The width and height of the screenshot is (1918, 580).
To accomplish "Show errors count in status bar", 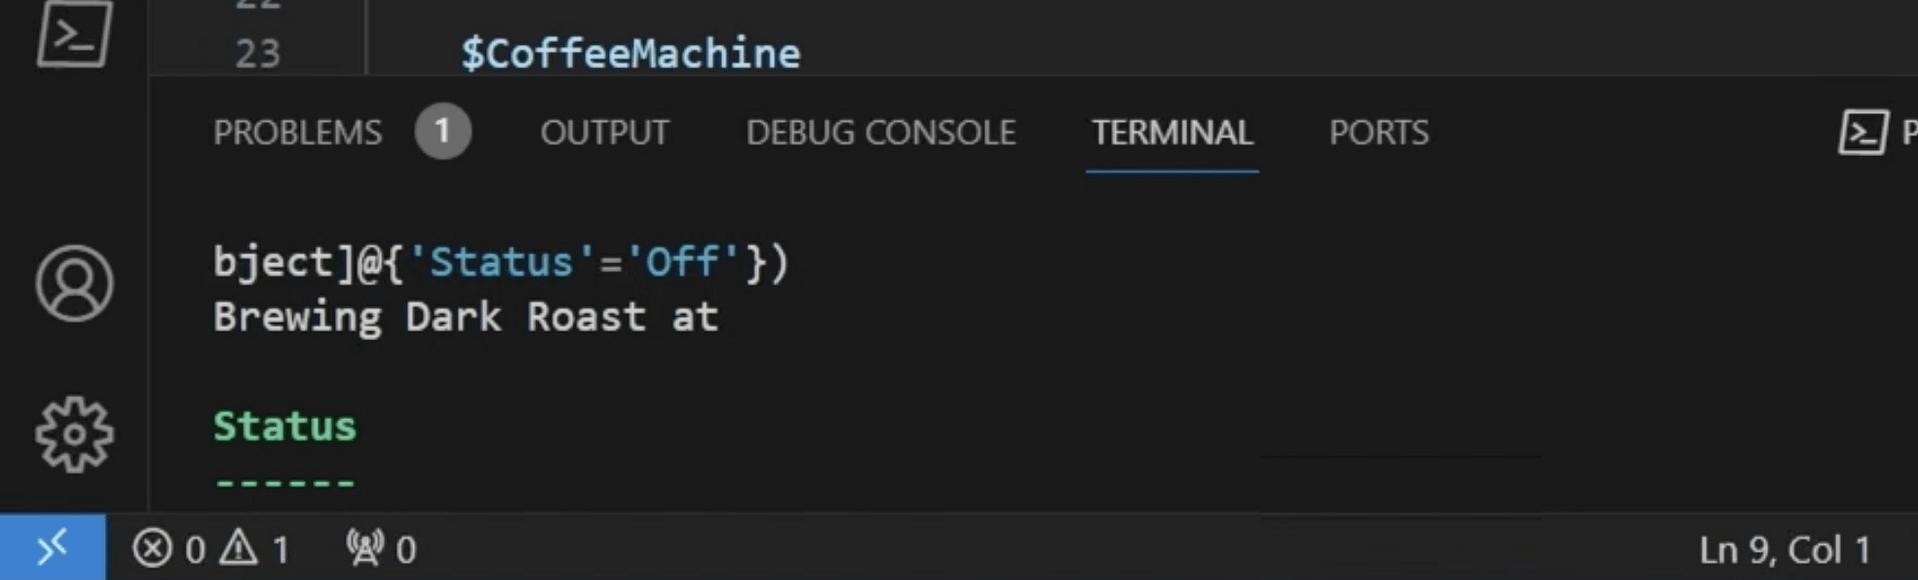I will [x=168, y=549].
